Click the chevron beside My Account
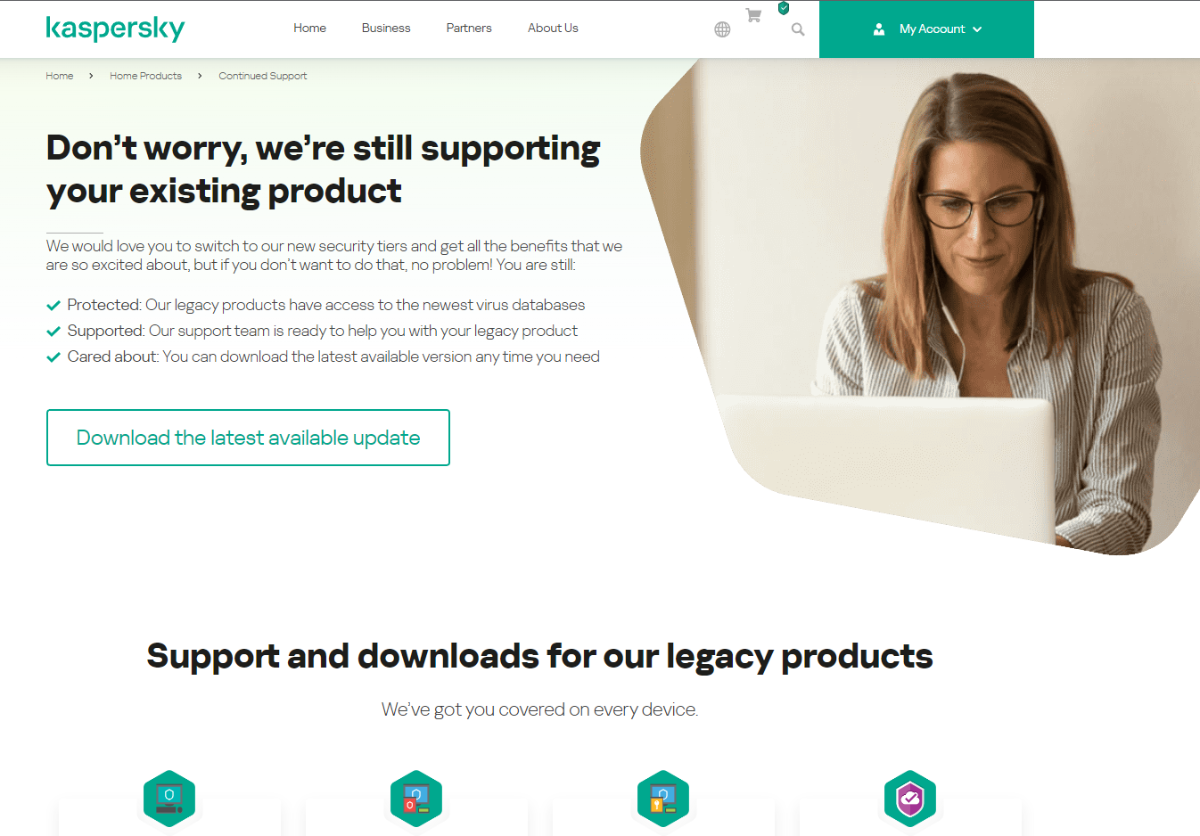This screenshot has width=1200, height=836. [x=977, y=29]
